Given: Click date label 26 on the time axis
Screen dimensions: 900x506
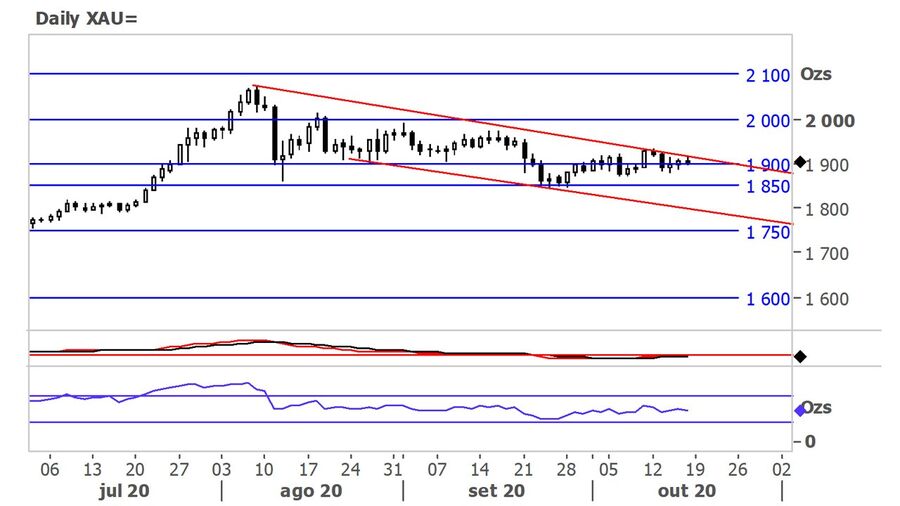Looking at the screenshot, I should point(738,469).
